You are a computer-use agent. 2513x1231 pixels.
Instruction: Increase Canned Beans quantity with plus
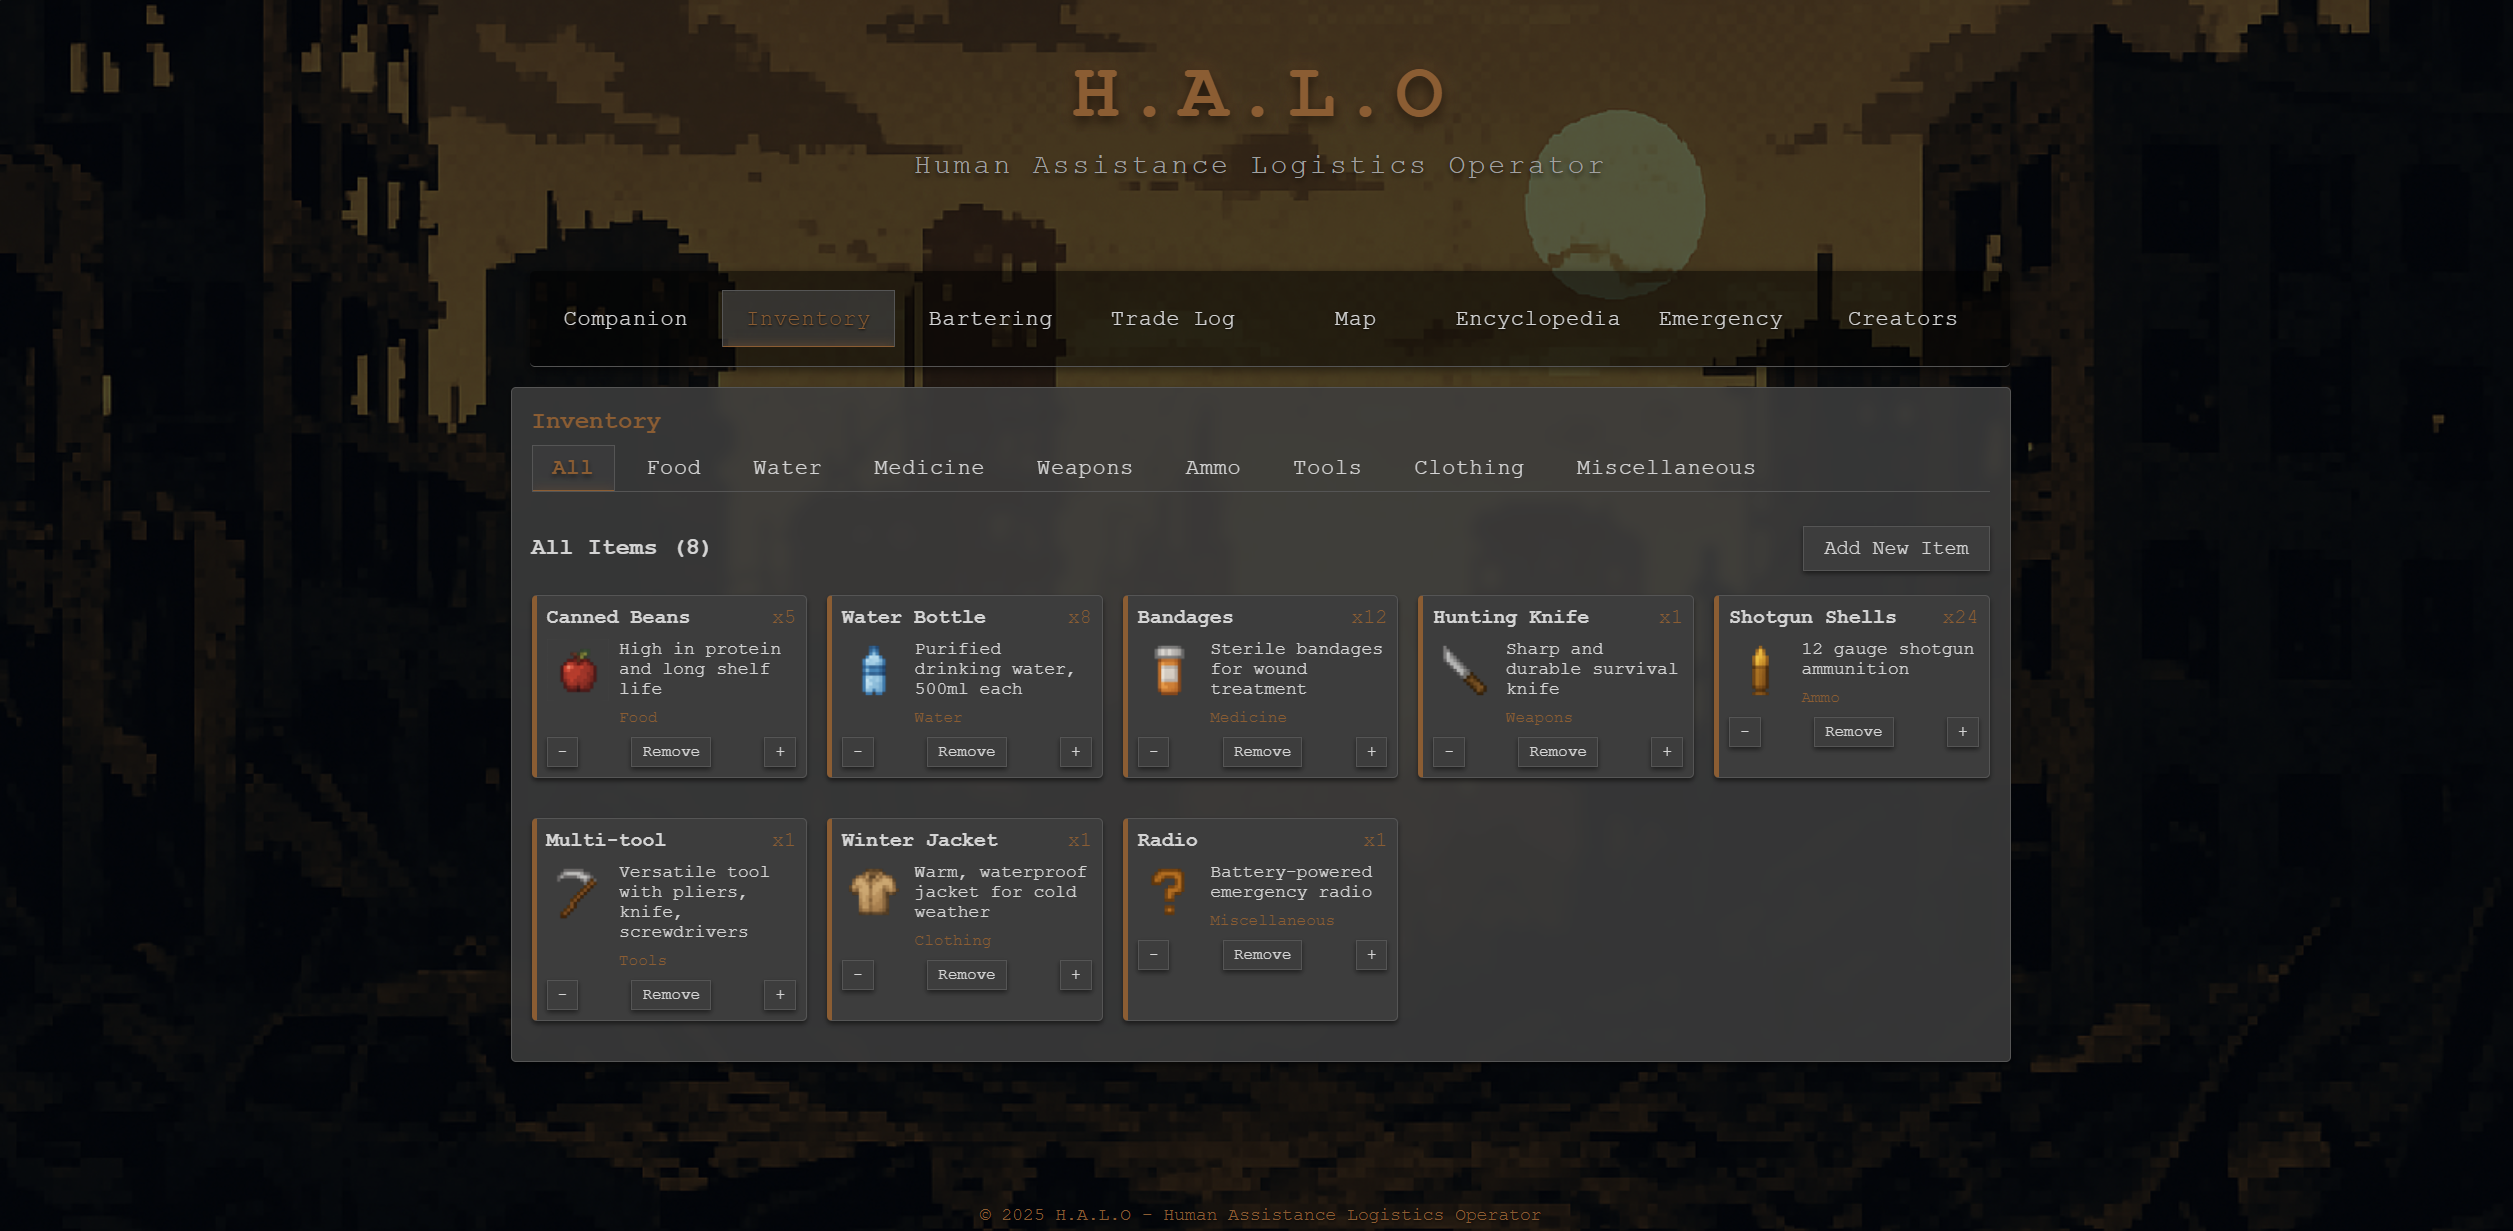pyautogui.click(x=780, y=752)
